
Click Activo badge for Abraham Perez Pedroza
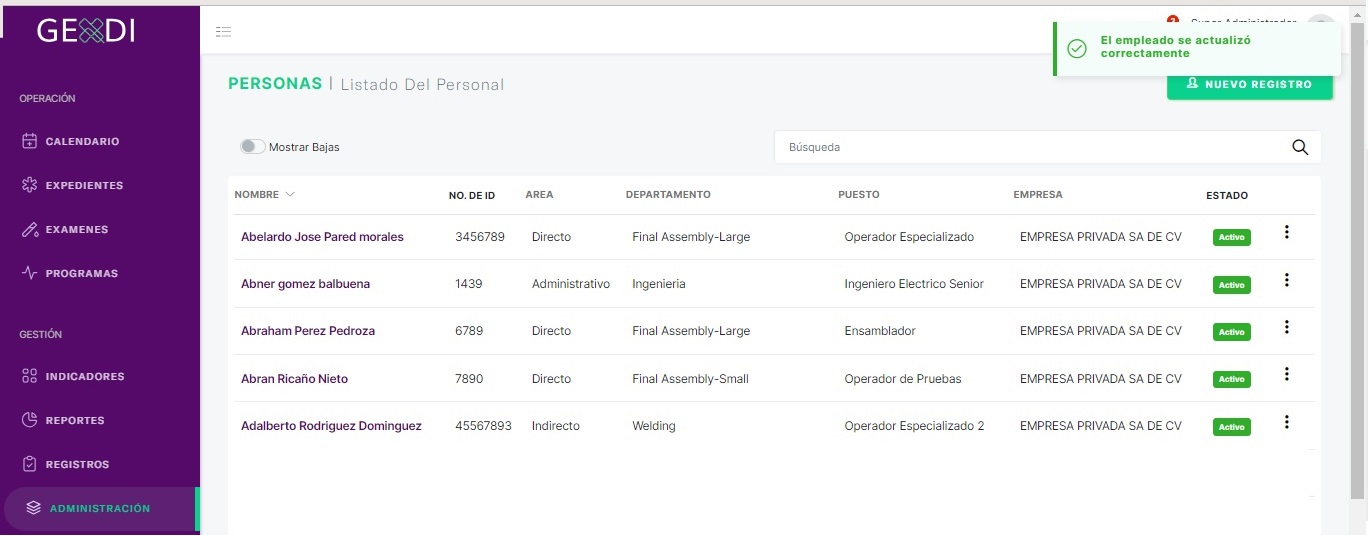1231,332
